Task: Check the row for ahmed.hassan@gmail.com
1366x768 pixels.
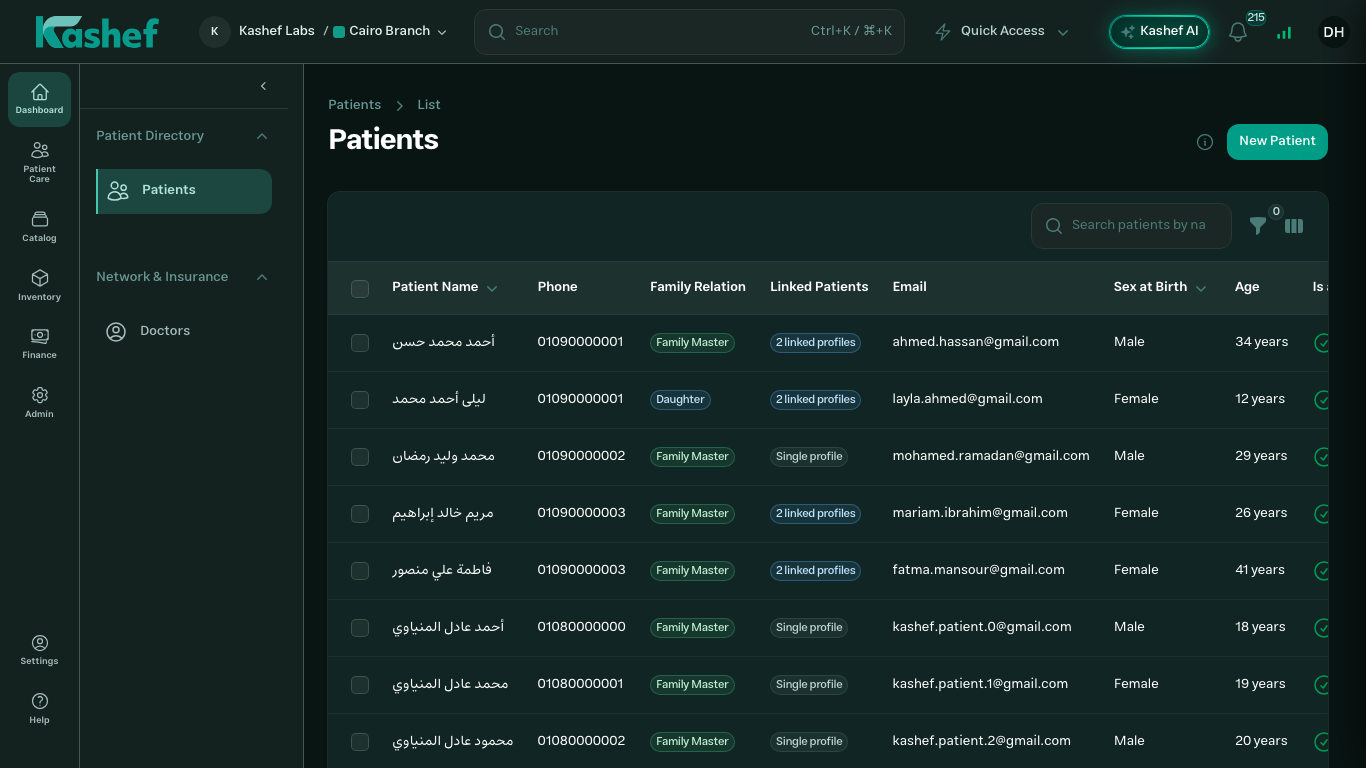Action: (360, 343)
